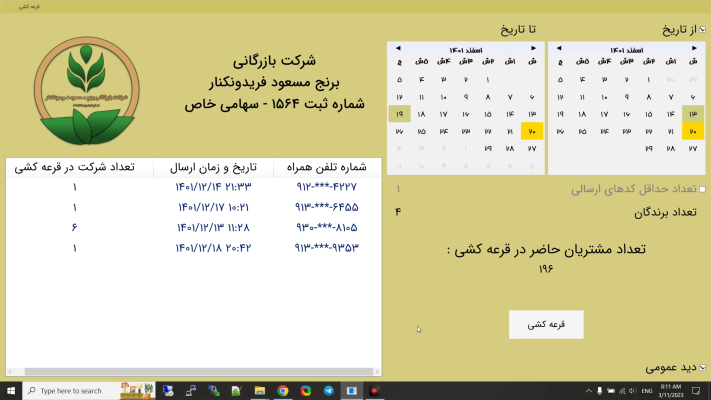711x400 pixels.
Task: Click the results table horizontal scrollbar thumb
Action: pyautogui.click(x=199, y=371)
